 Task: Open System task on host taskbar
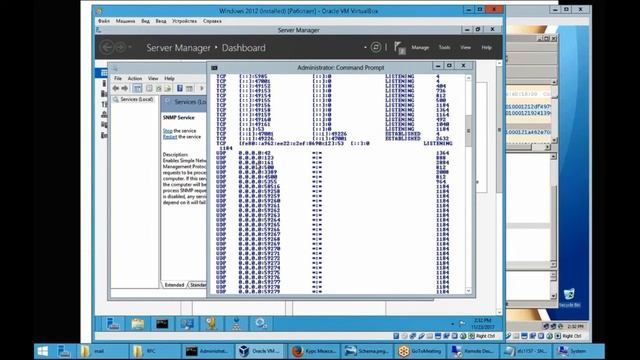coord(578,351)
